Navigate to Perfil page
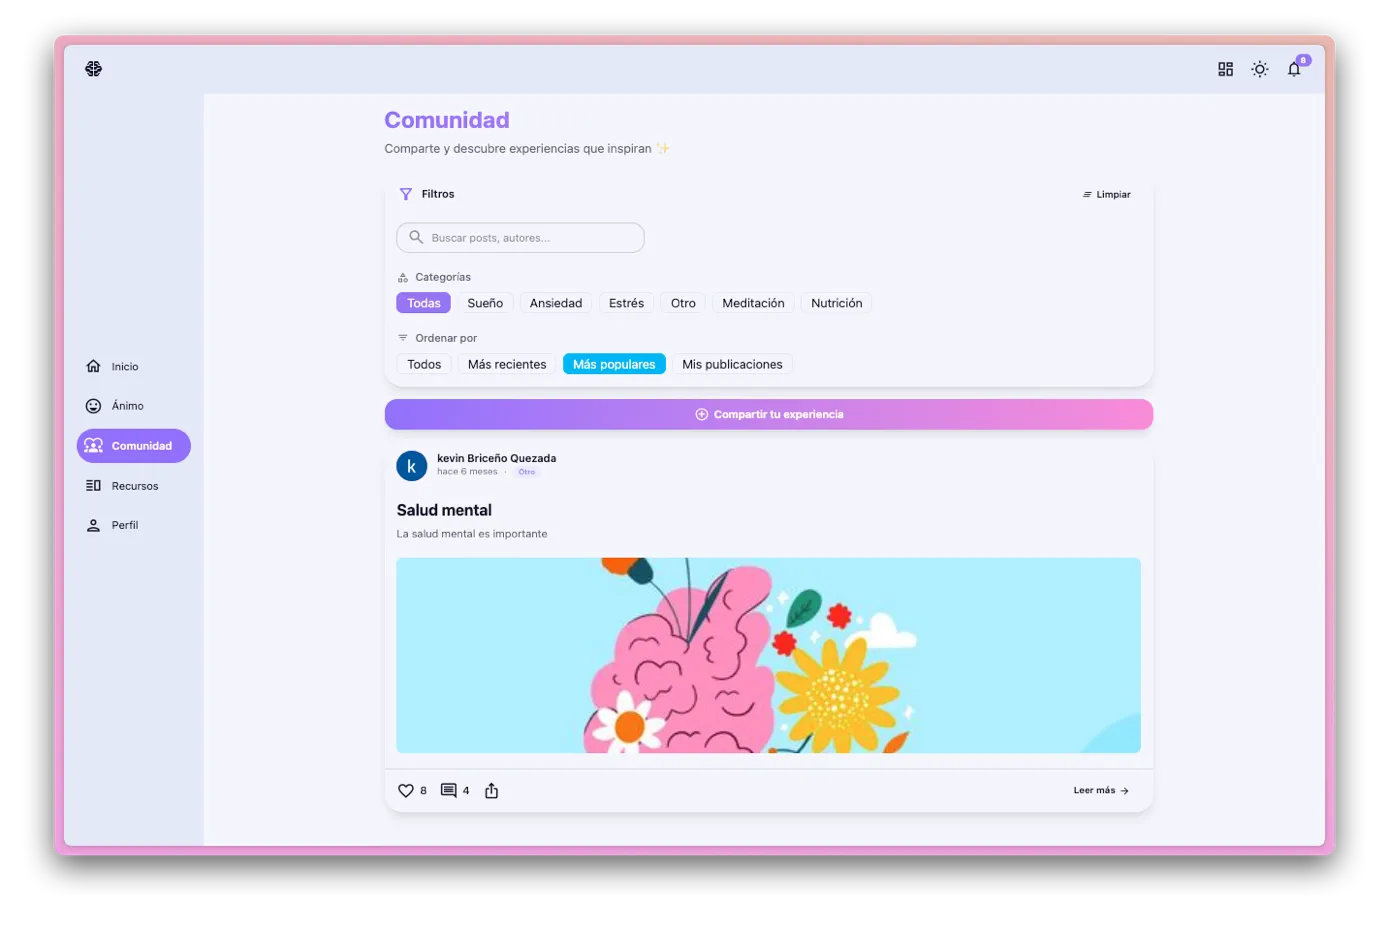Screen dimensions: 1389x927 pos(124,525)
